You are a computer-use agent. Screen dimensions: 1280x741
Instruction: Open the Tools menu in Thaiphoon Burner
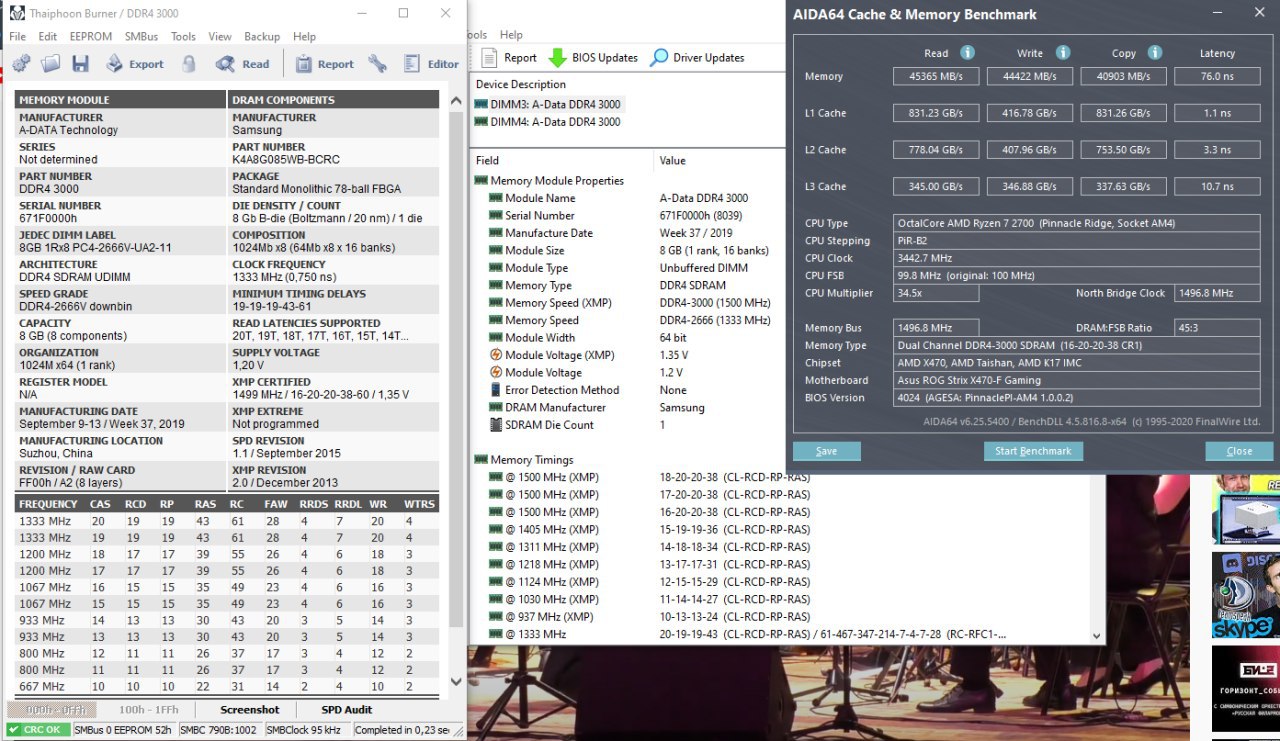pos(184,36)
